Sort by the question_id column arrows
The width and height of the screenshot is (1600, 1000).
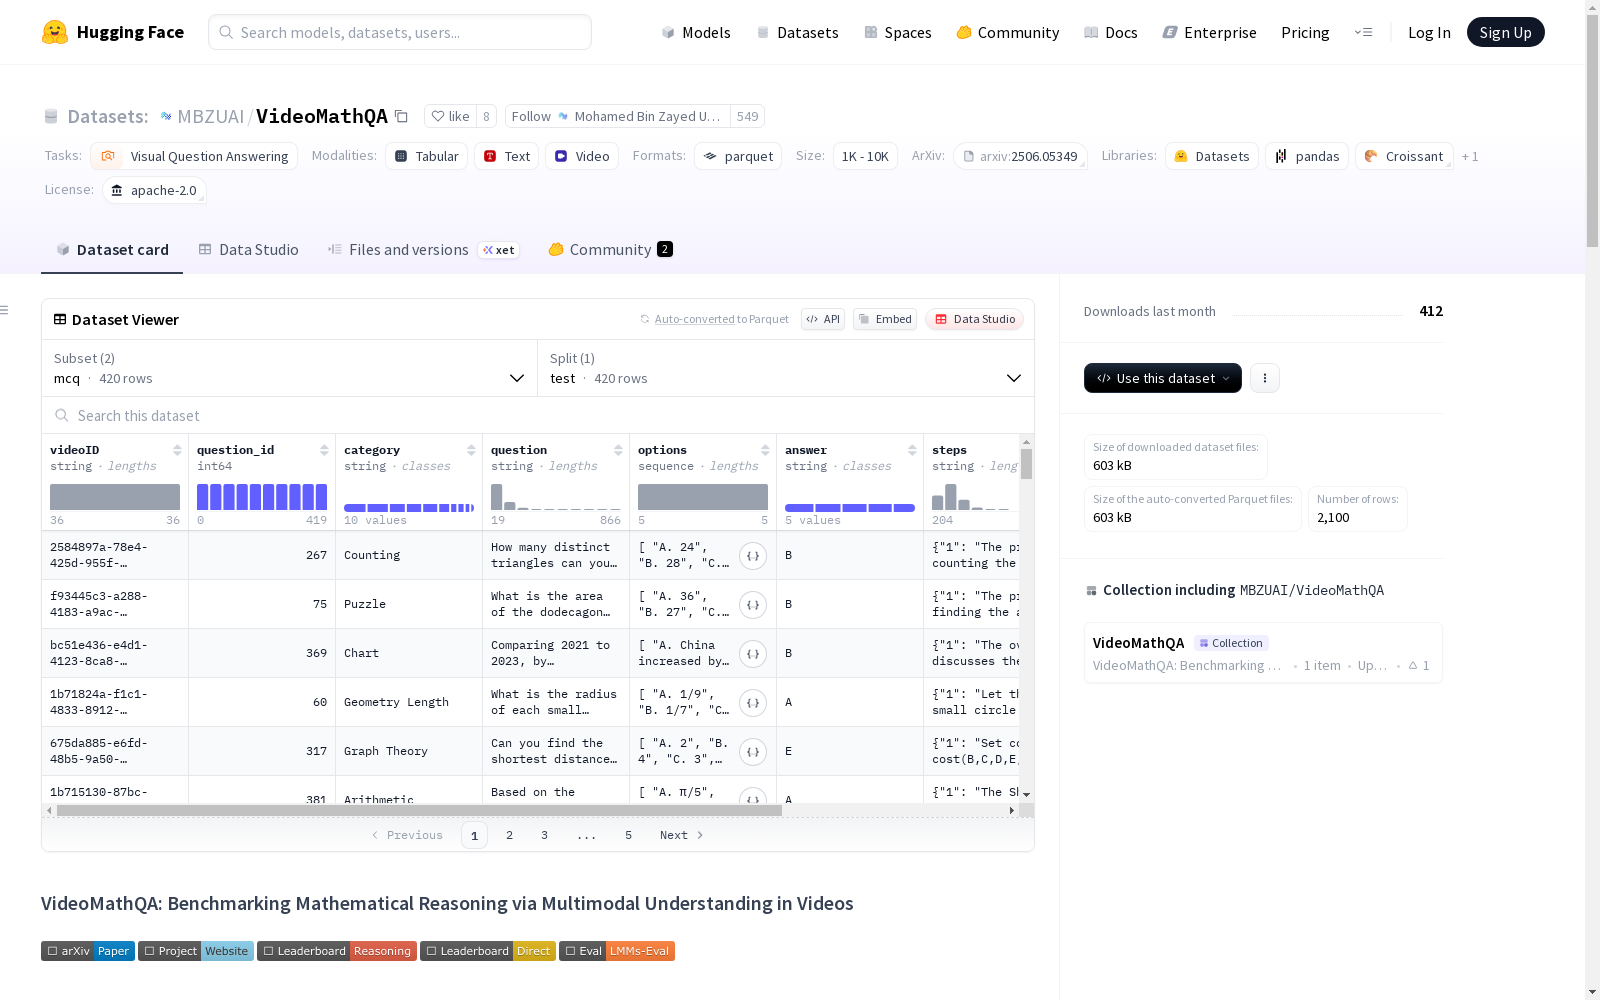point(324,450)
